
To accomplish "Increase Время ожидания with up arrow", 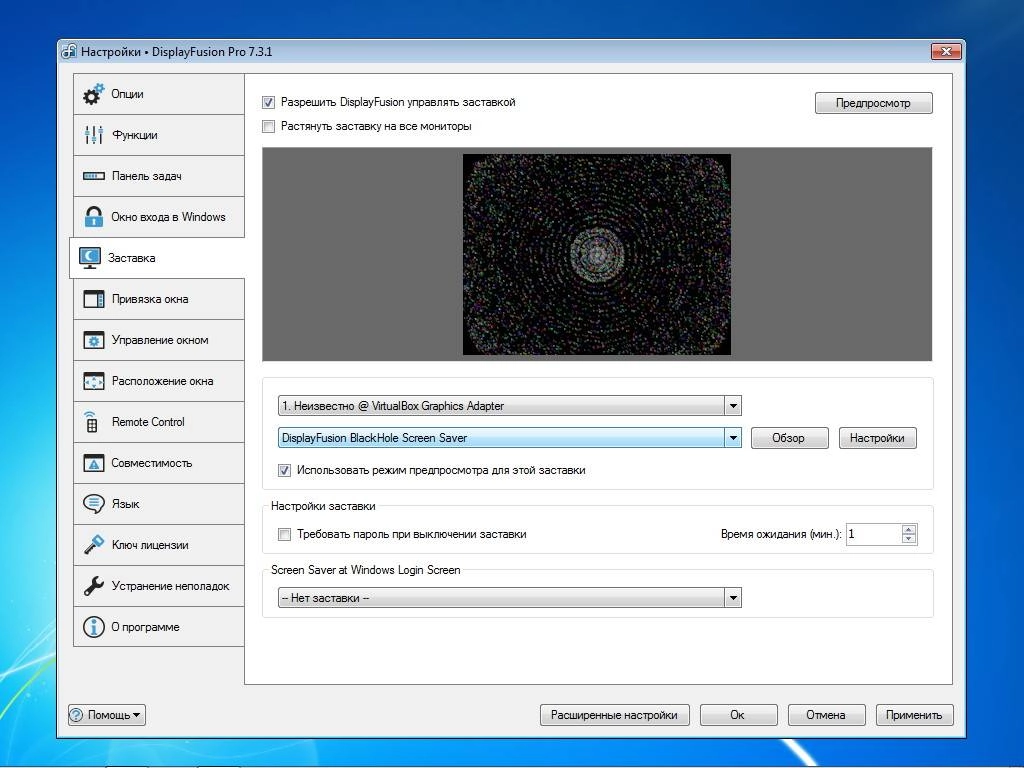I will tap(909, 530).
